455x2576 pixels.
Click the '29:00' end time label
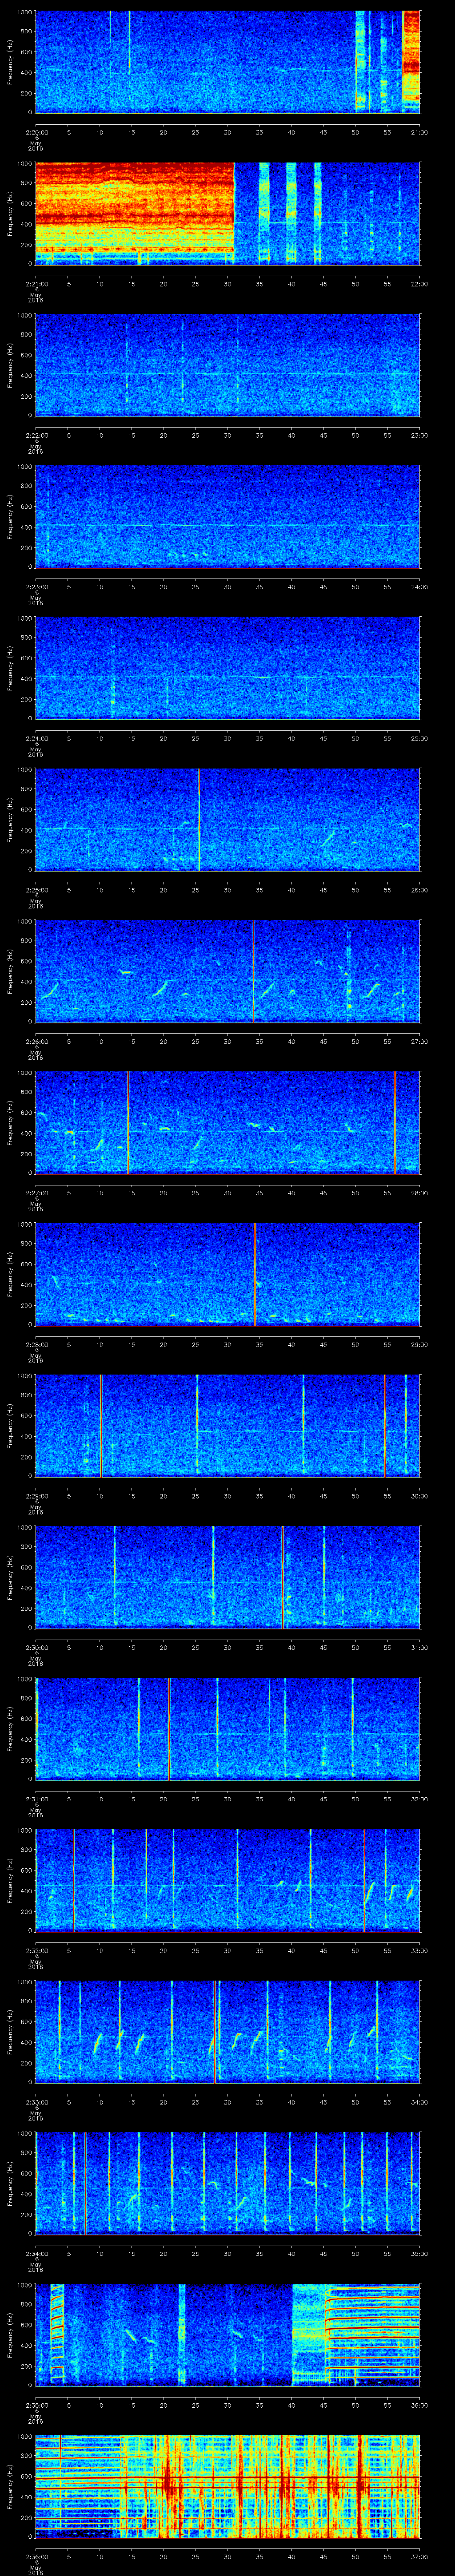(420, 1344)
